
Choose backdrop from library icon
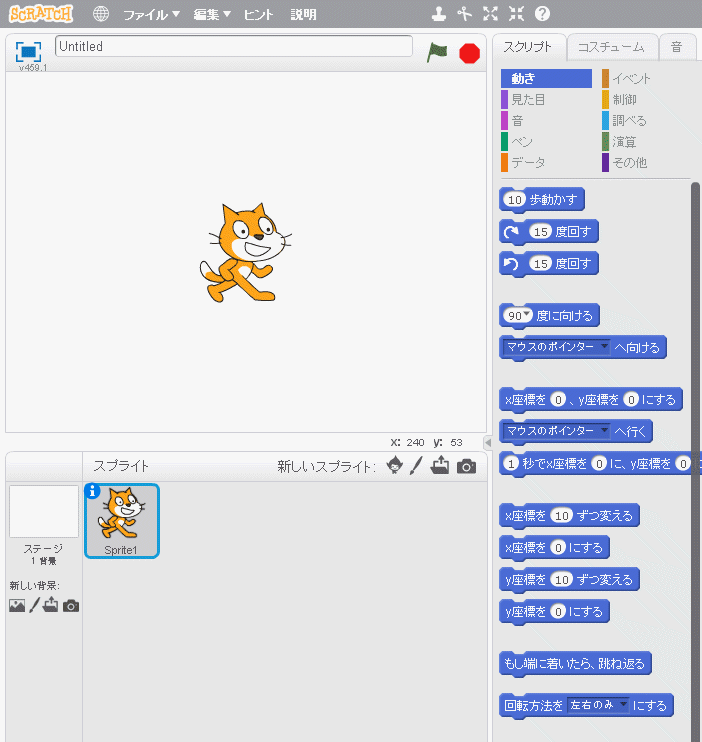pos(17,606)
